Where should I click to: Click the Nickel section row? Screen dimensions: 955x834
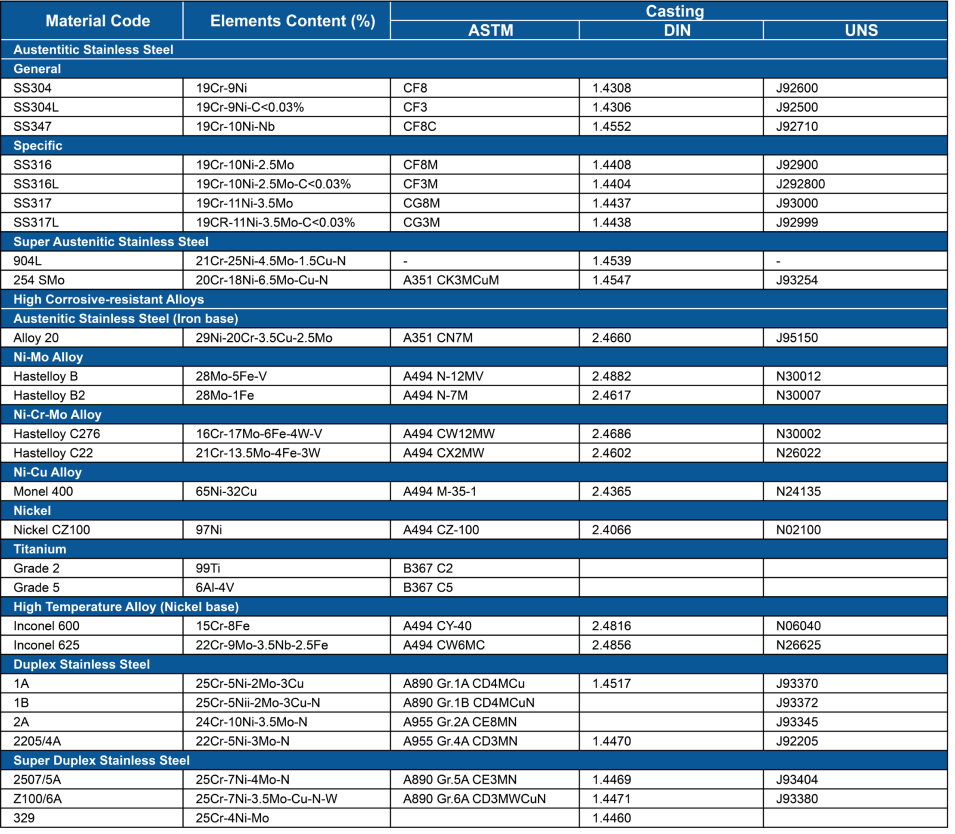[x=32, y=511]
